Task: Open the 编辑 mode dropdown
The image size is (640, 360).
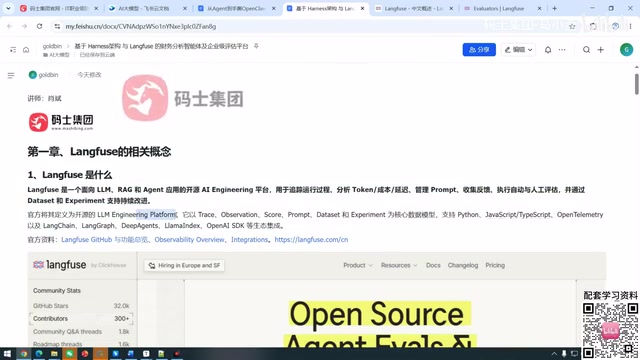Action: click(x=518, y=49)
